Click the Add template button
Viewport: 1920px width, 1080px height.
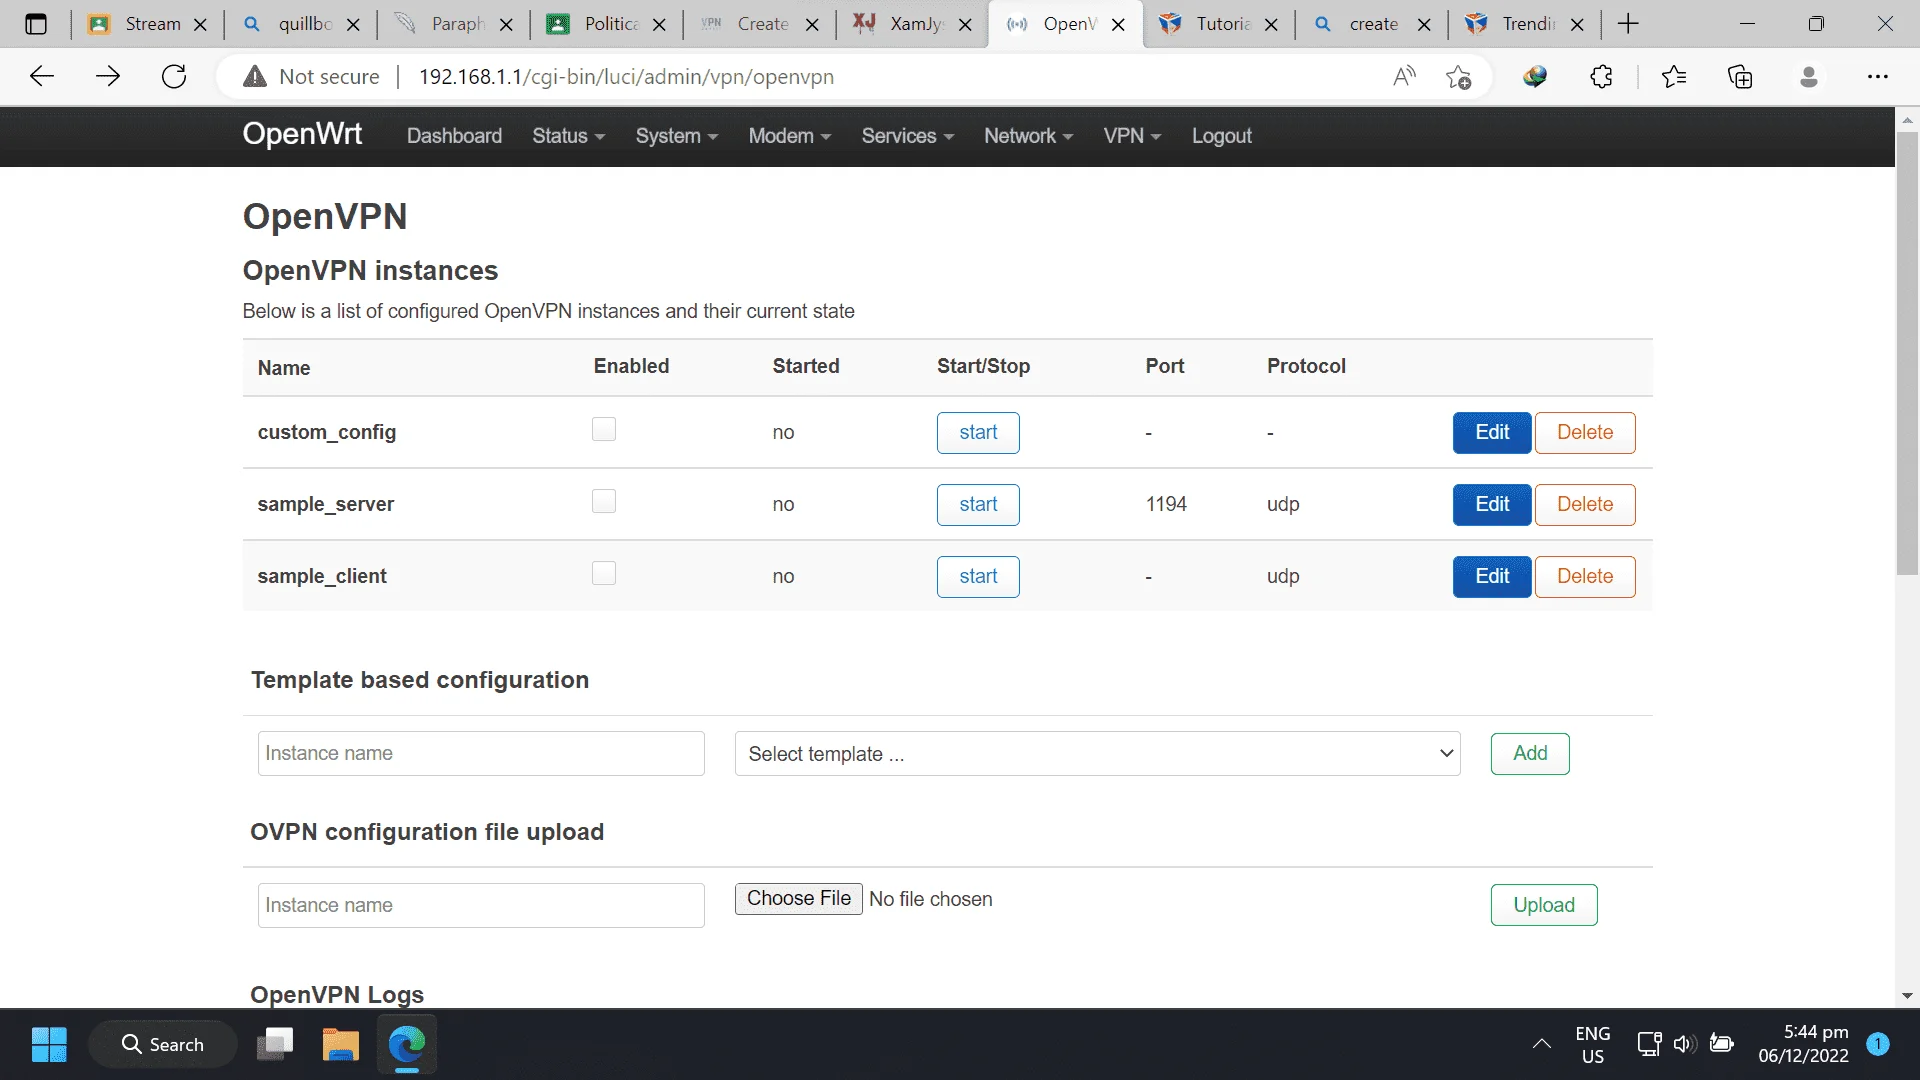click(x=1530, y=754)
